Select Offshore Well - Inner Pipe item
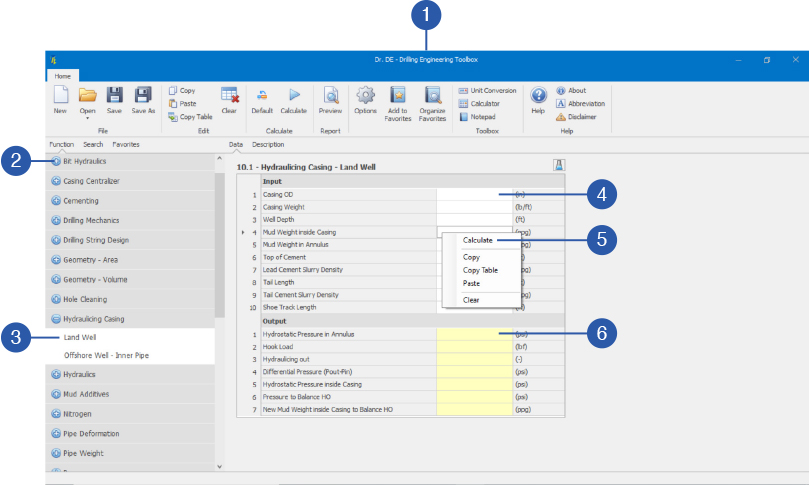810x485 pixels. [105, 355]
